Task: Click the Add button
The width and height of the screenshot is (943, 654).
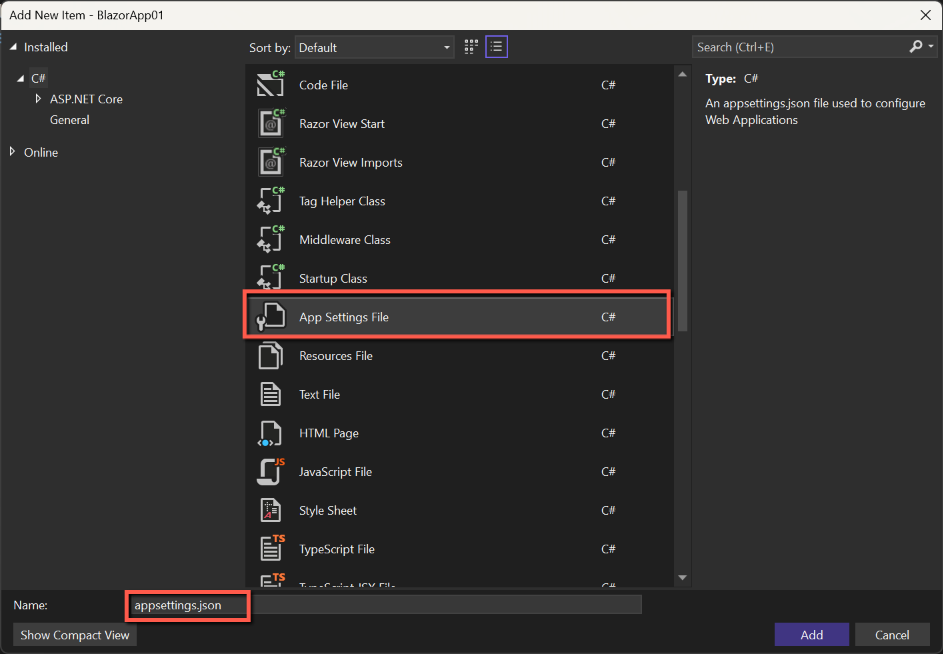Action: (811, 634)
